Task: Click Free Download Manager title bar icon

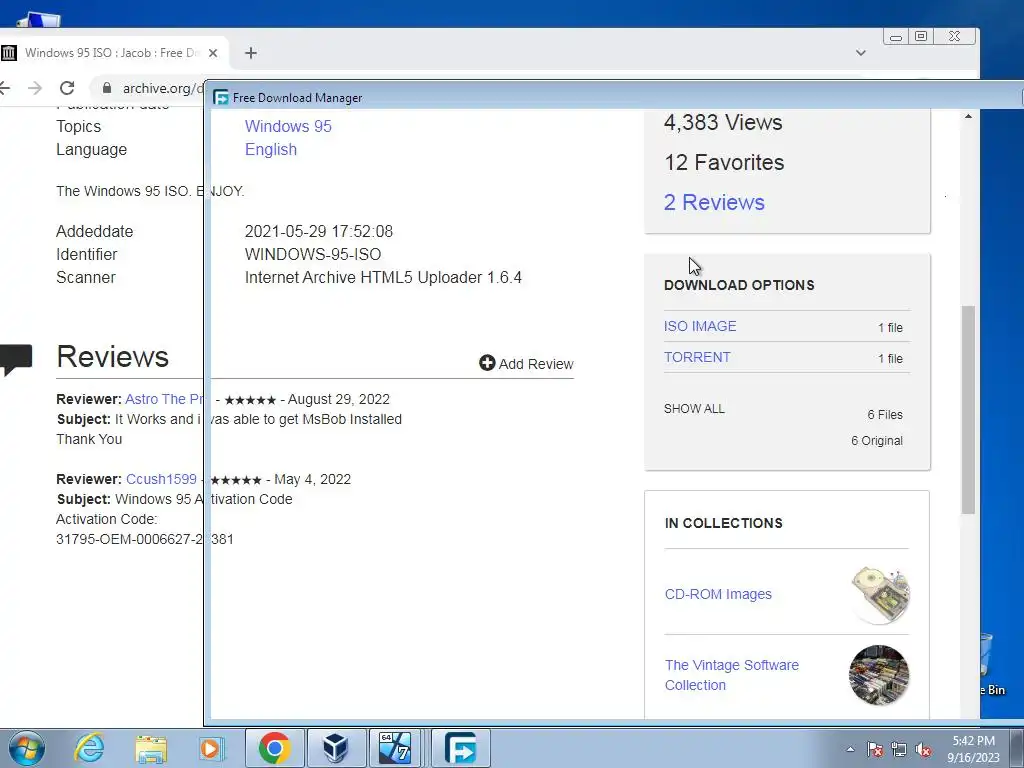Action: 221,97
